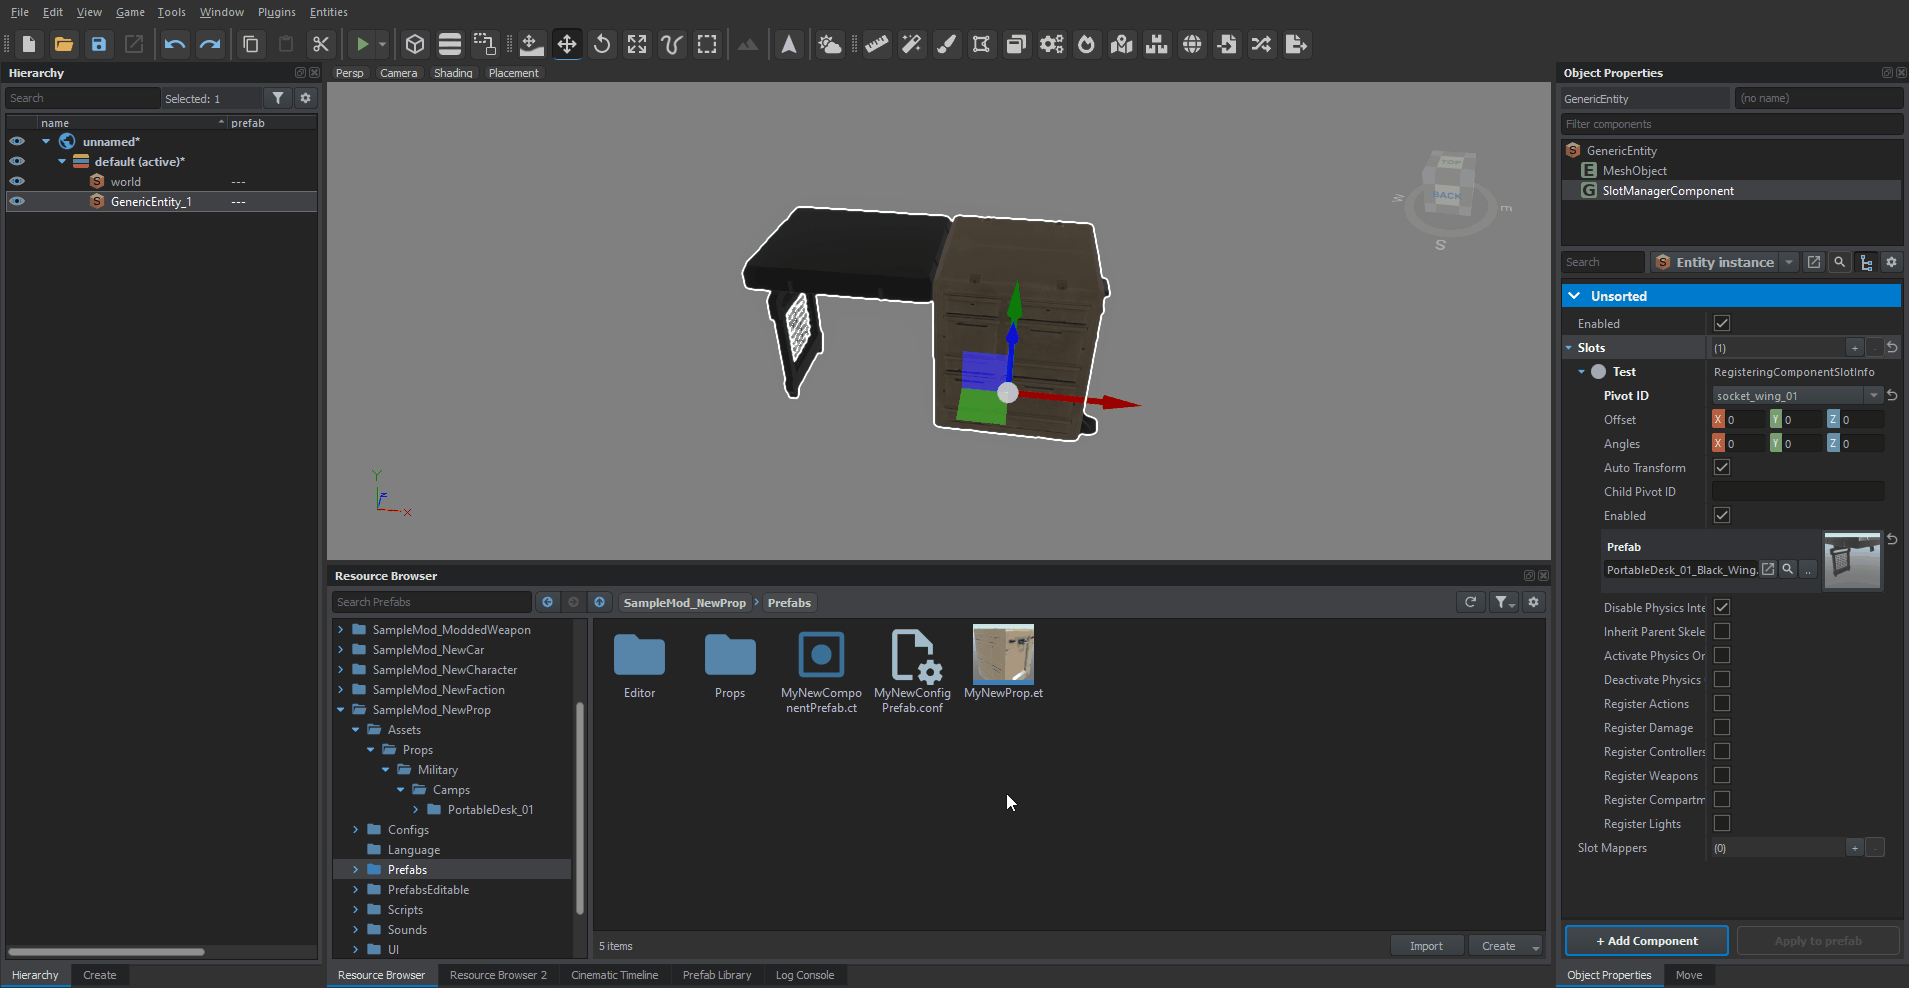Refresh the Resource Browser listing
Screen dimensions: 1909x988
[x=1470, y=602]
